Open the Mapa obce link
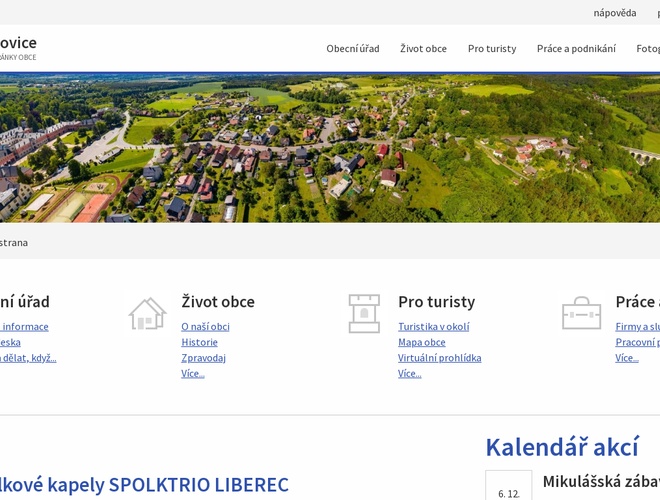 click(x=421, y=342)
